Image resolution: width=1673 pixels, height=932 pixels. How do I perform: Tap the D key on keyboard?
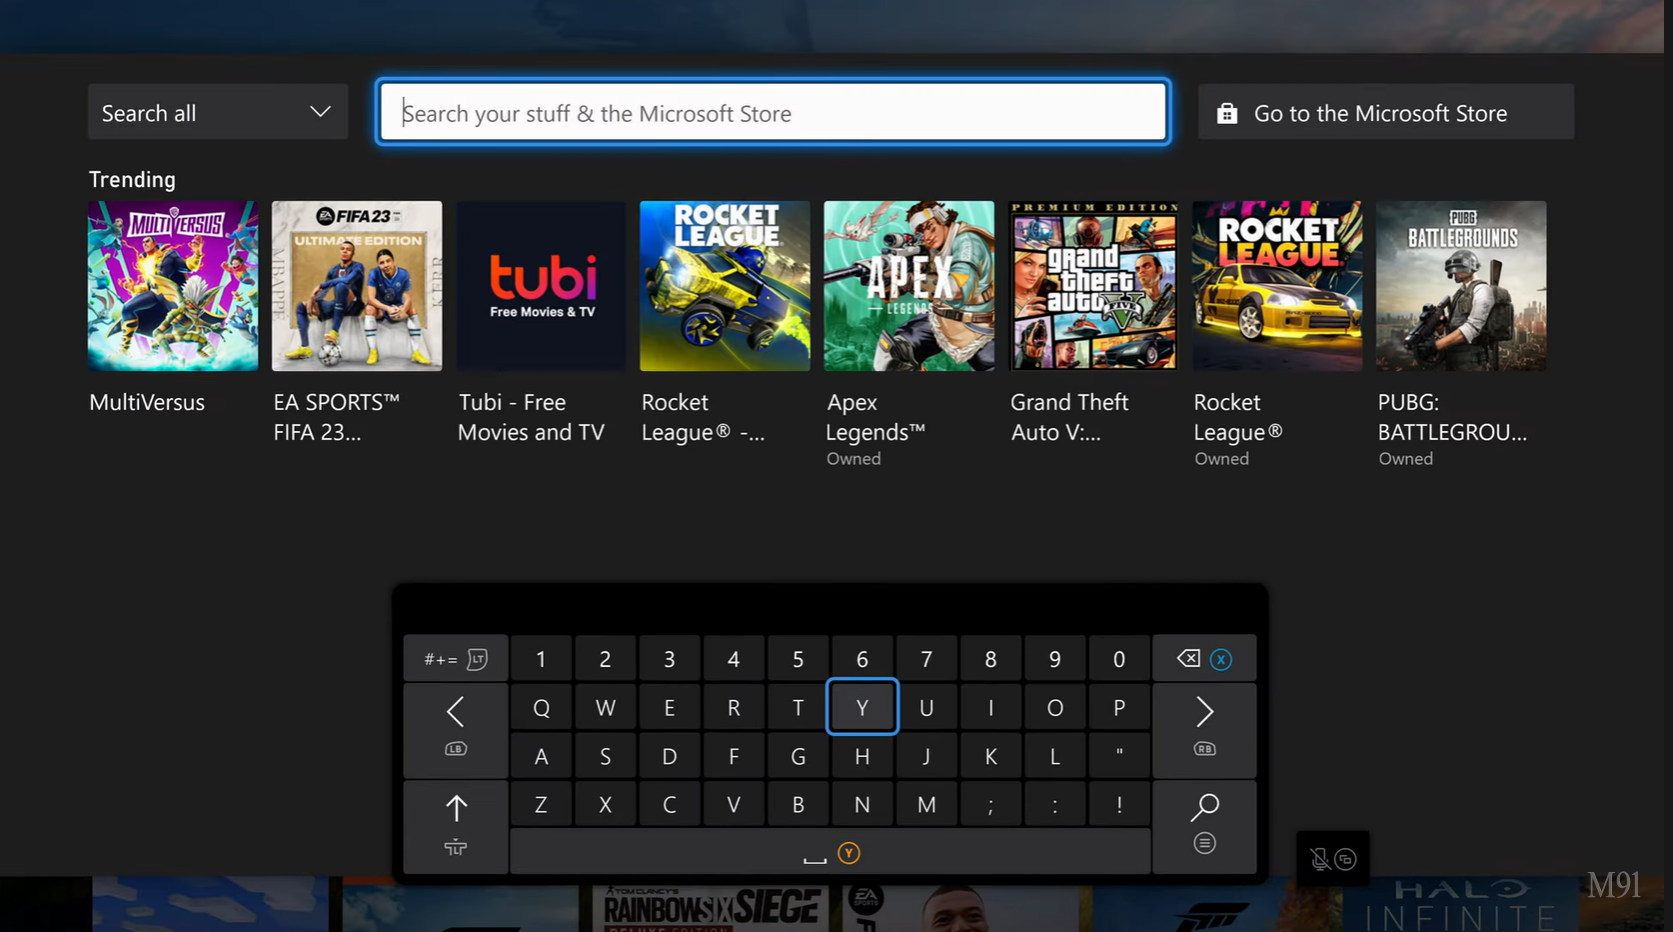point(669,756)
